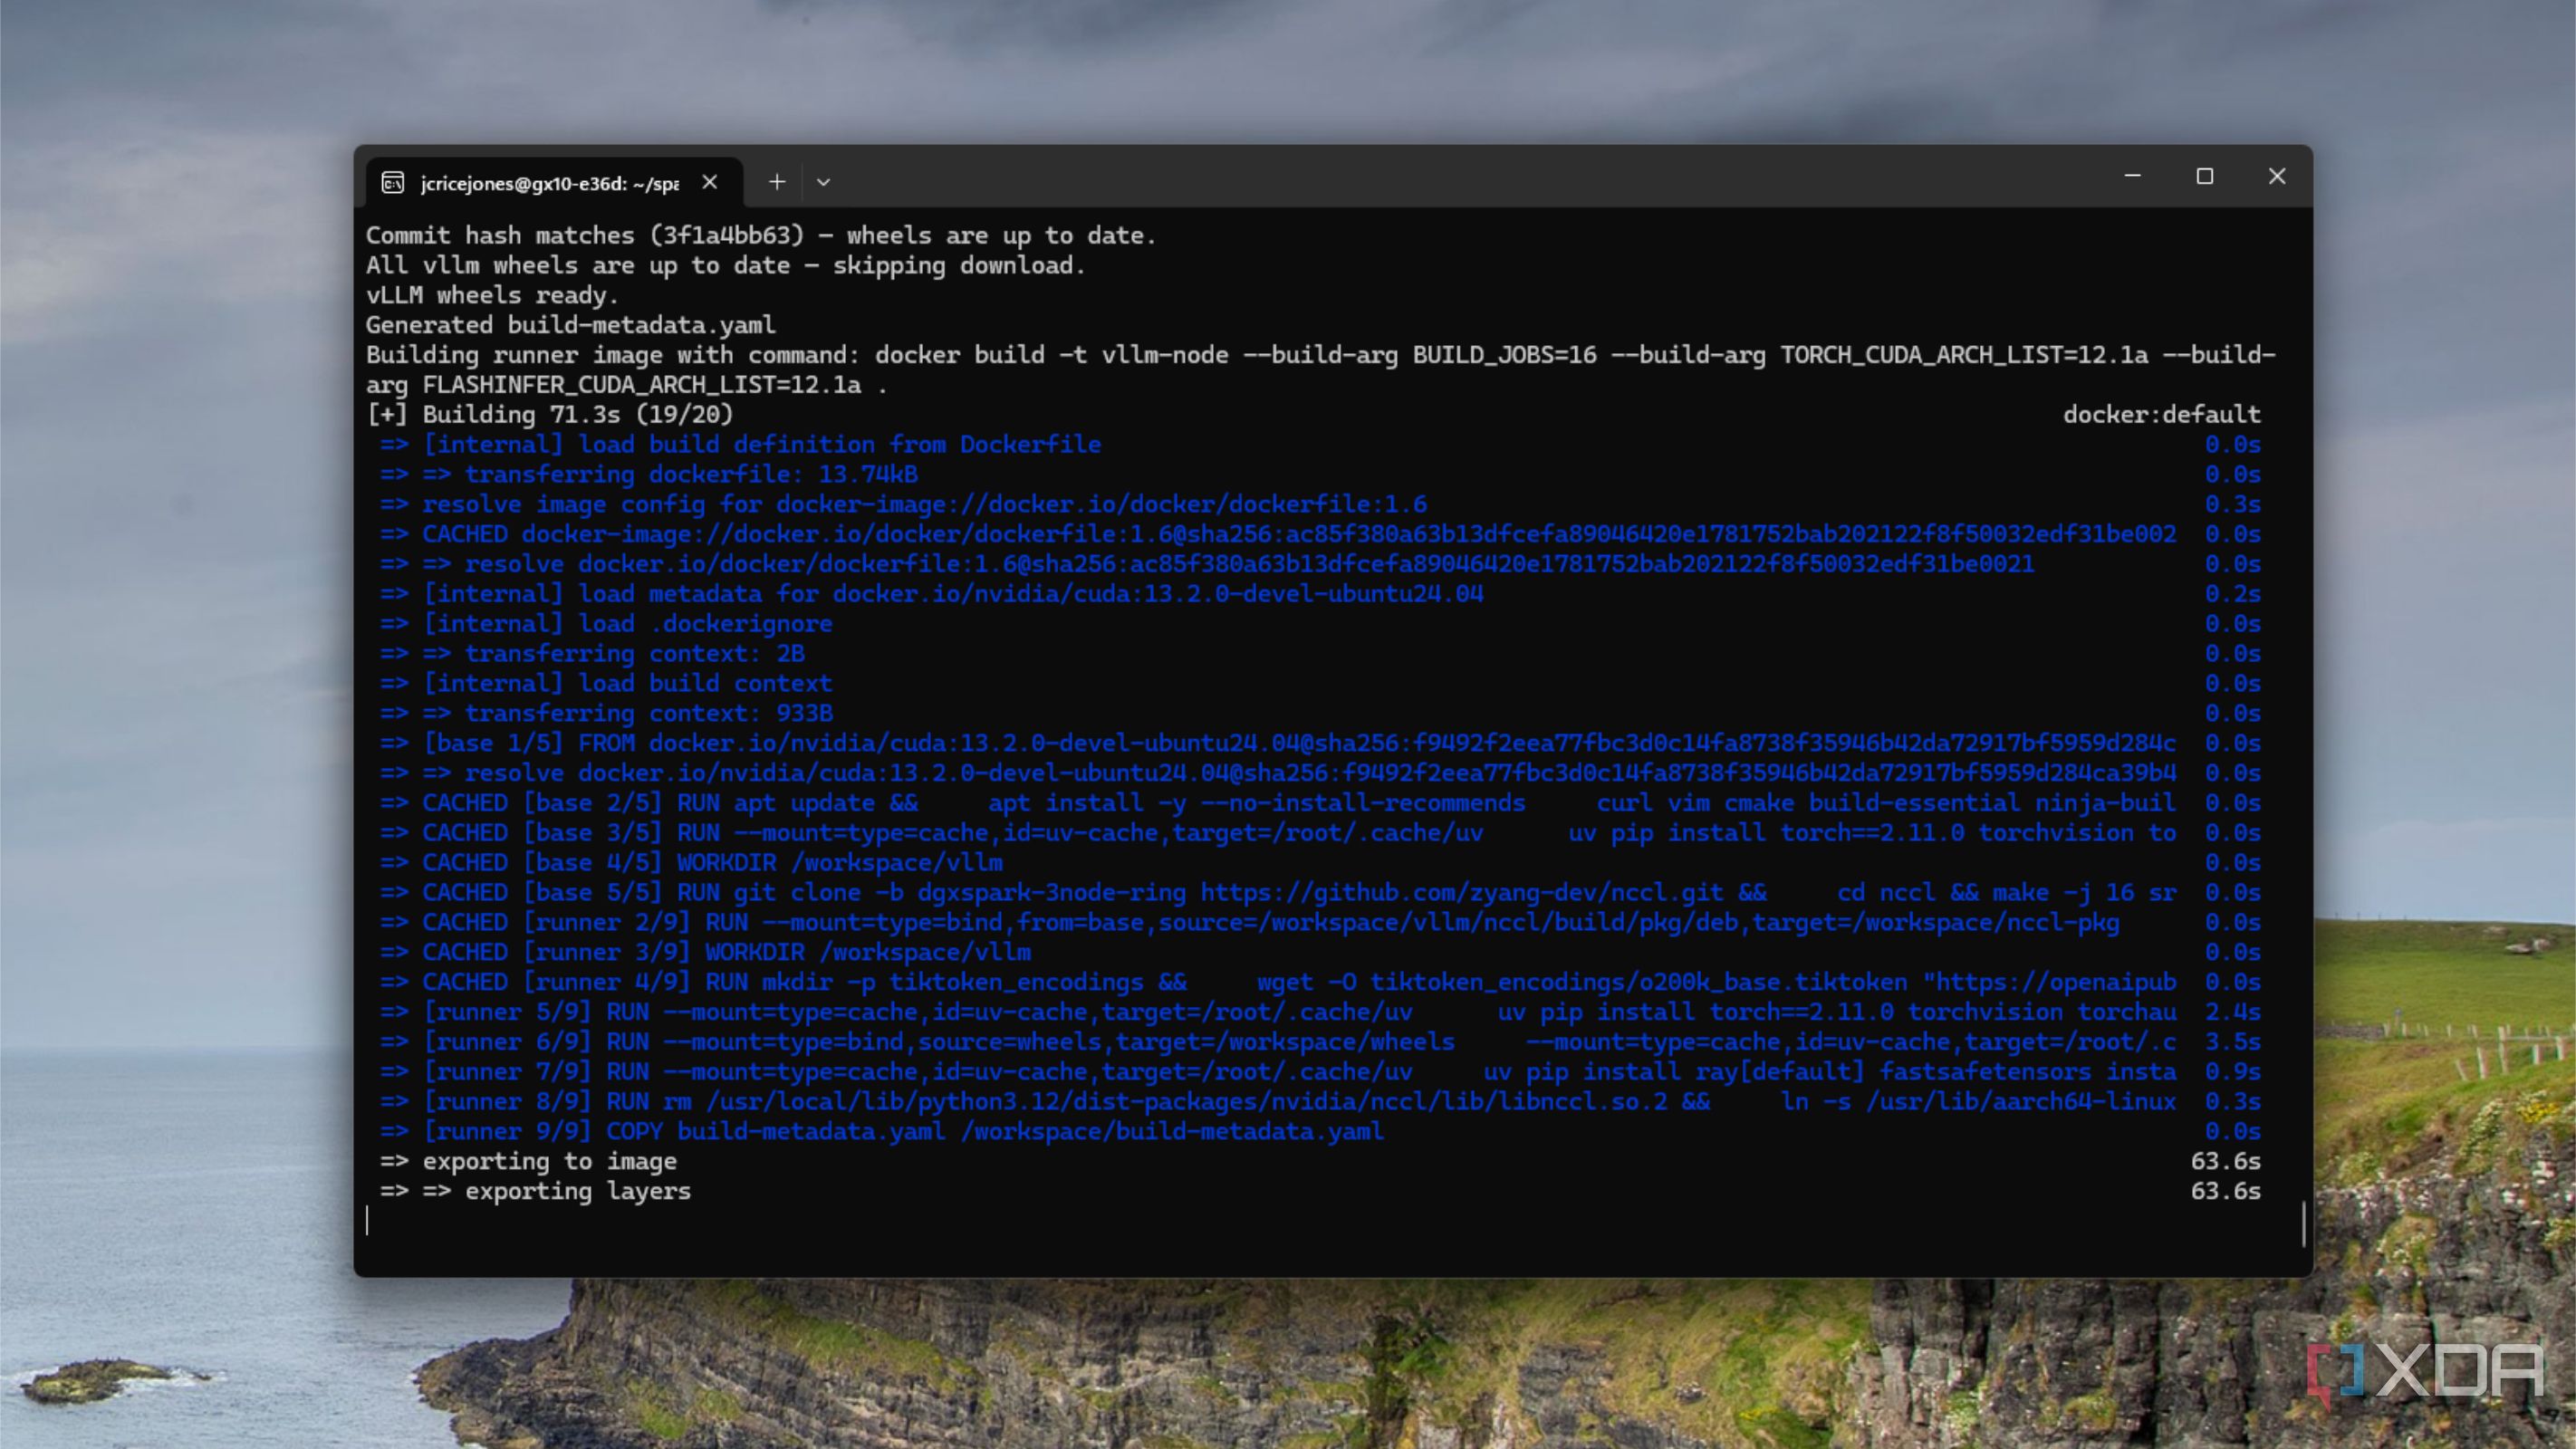
Task: Click the "=> exporting to image" line
Action: (x=528, y=1162)
